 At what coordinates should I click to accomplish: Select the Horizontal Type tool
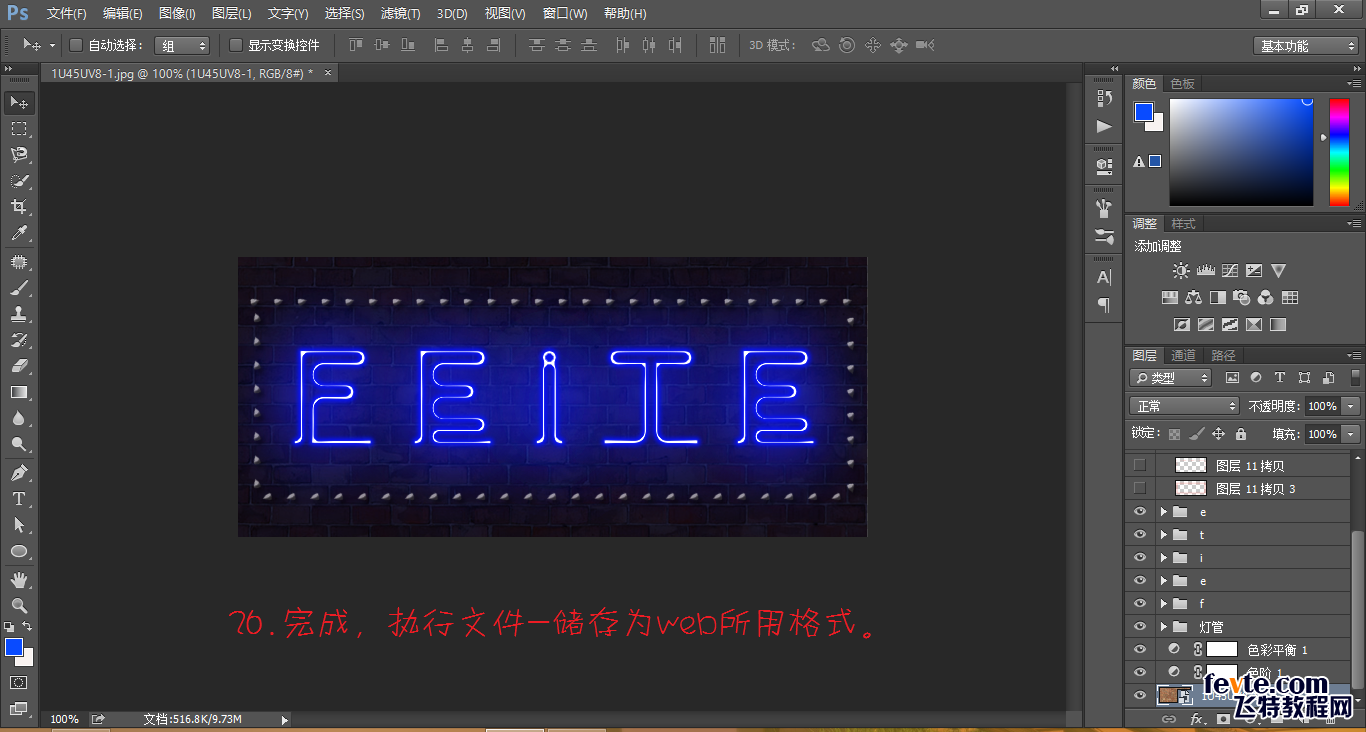click(x=19, y=498)
